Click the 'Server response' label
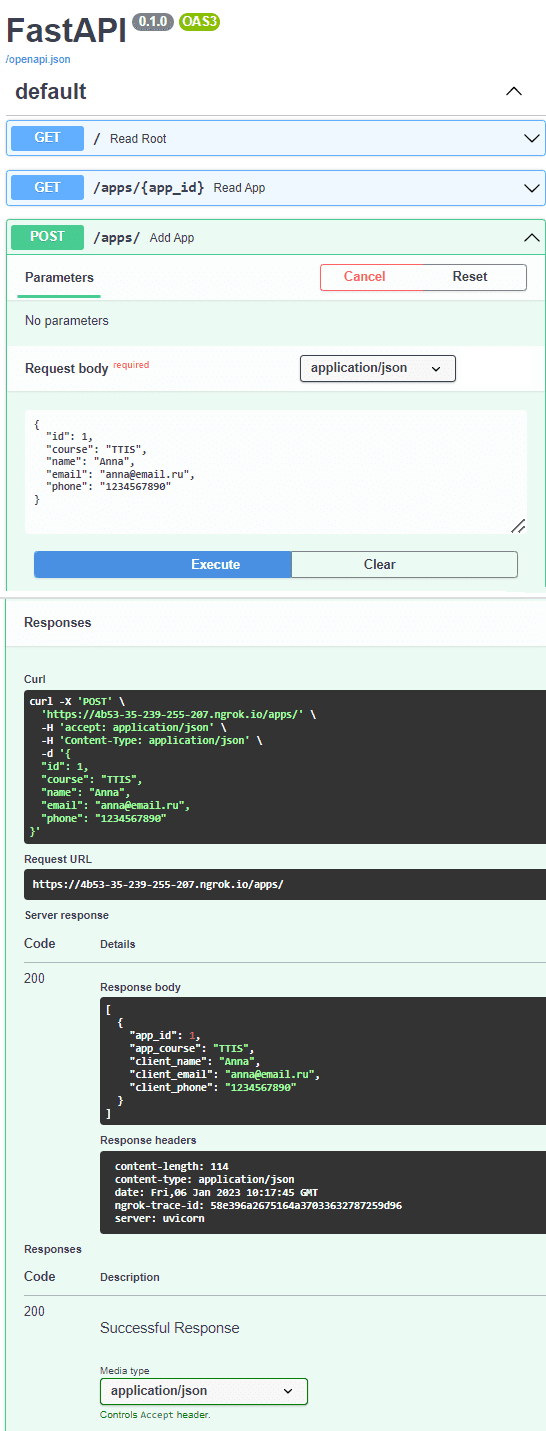This screenshot has width=546, height=1431. click(x=66, y=915)
